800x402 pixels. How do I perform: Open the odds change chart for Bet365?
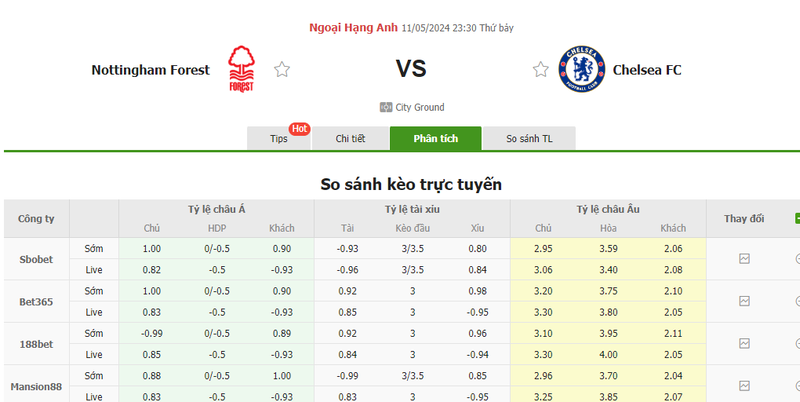(x=744, y=301)
